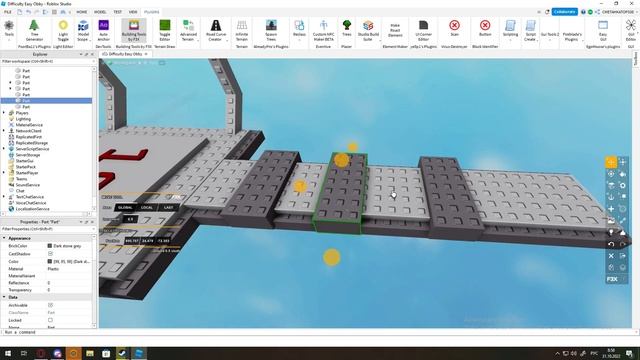
Task: Open Studio Build Suite
Action: pos(368,31)
